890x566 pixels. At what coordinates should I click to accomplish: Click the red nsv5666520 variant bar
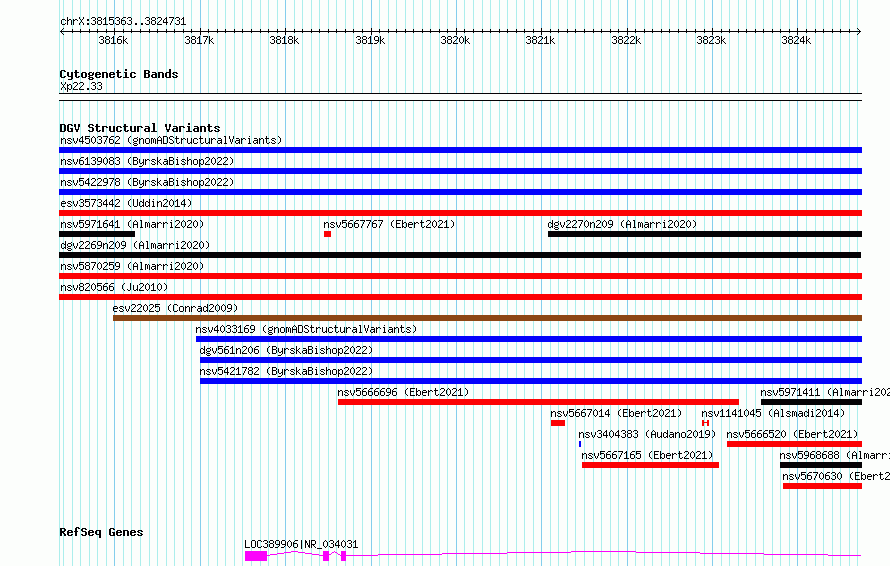pos(794,444)
